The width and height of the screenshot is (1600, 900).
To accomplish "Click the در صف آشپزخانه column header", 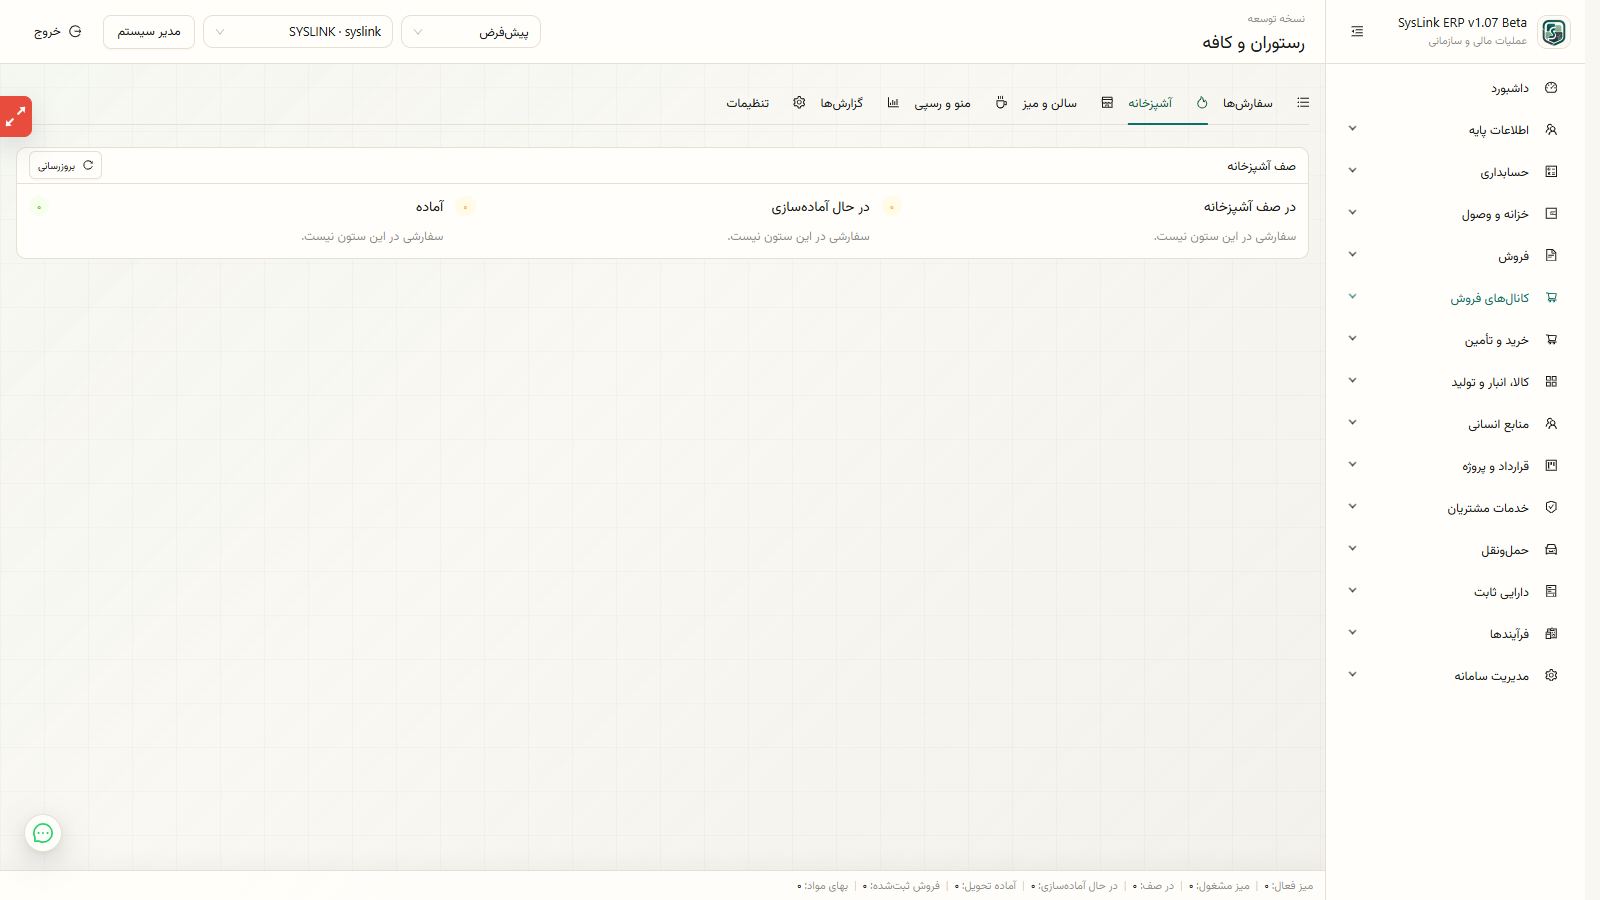I will [x=1250, y=207].
